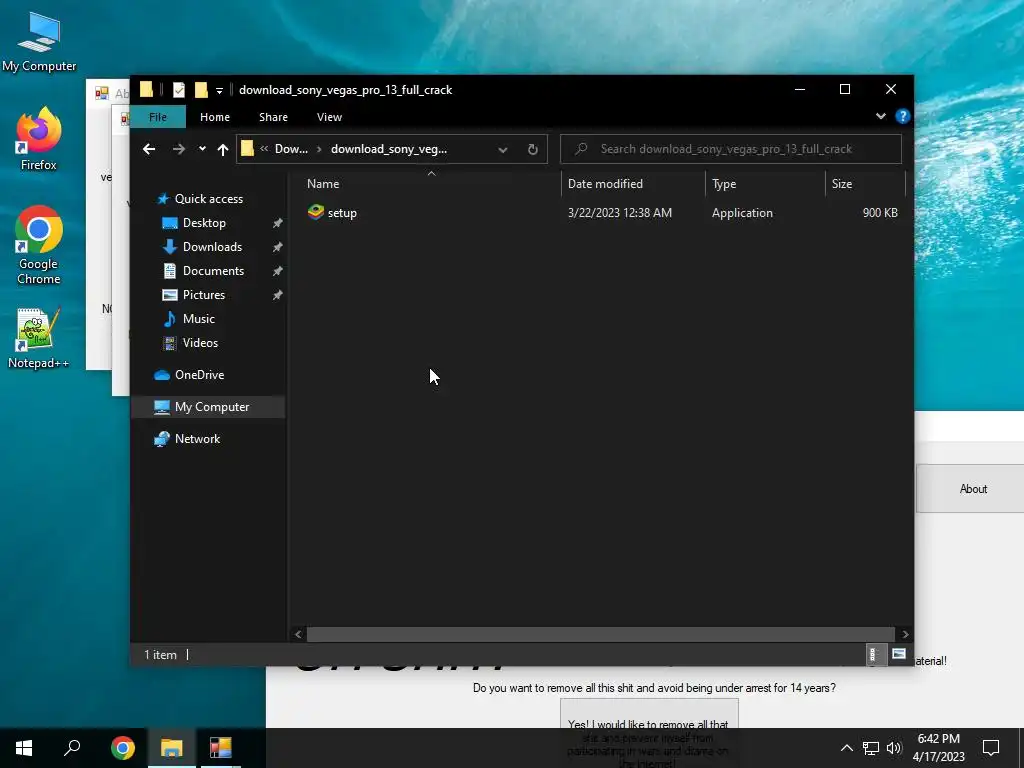Open the View ribbon tab
1024x768 pixels.
[x=329, y=117]
